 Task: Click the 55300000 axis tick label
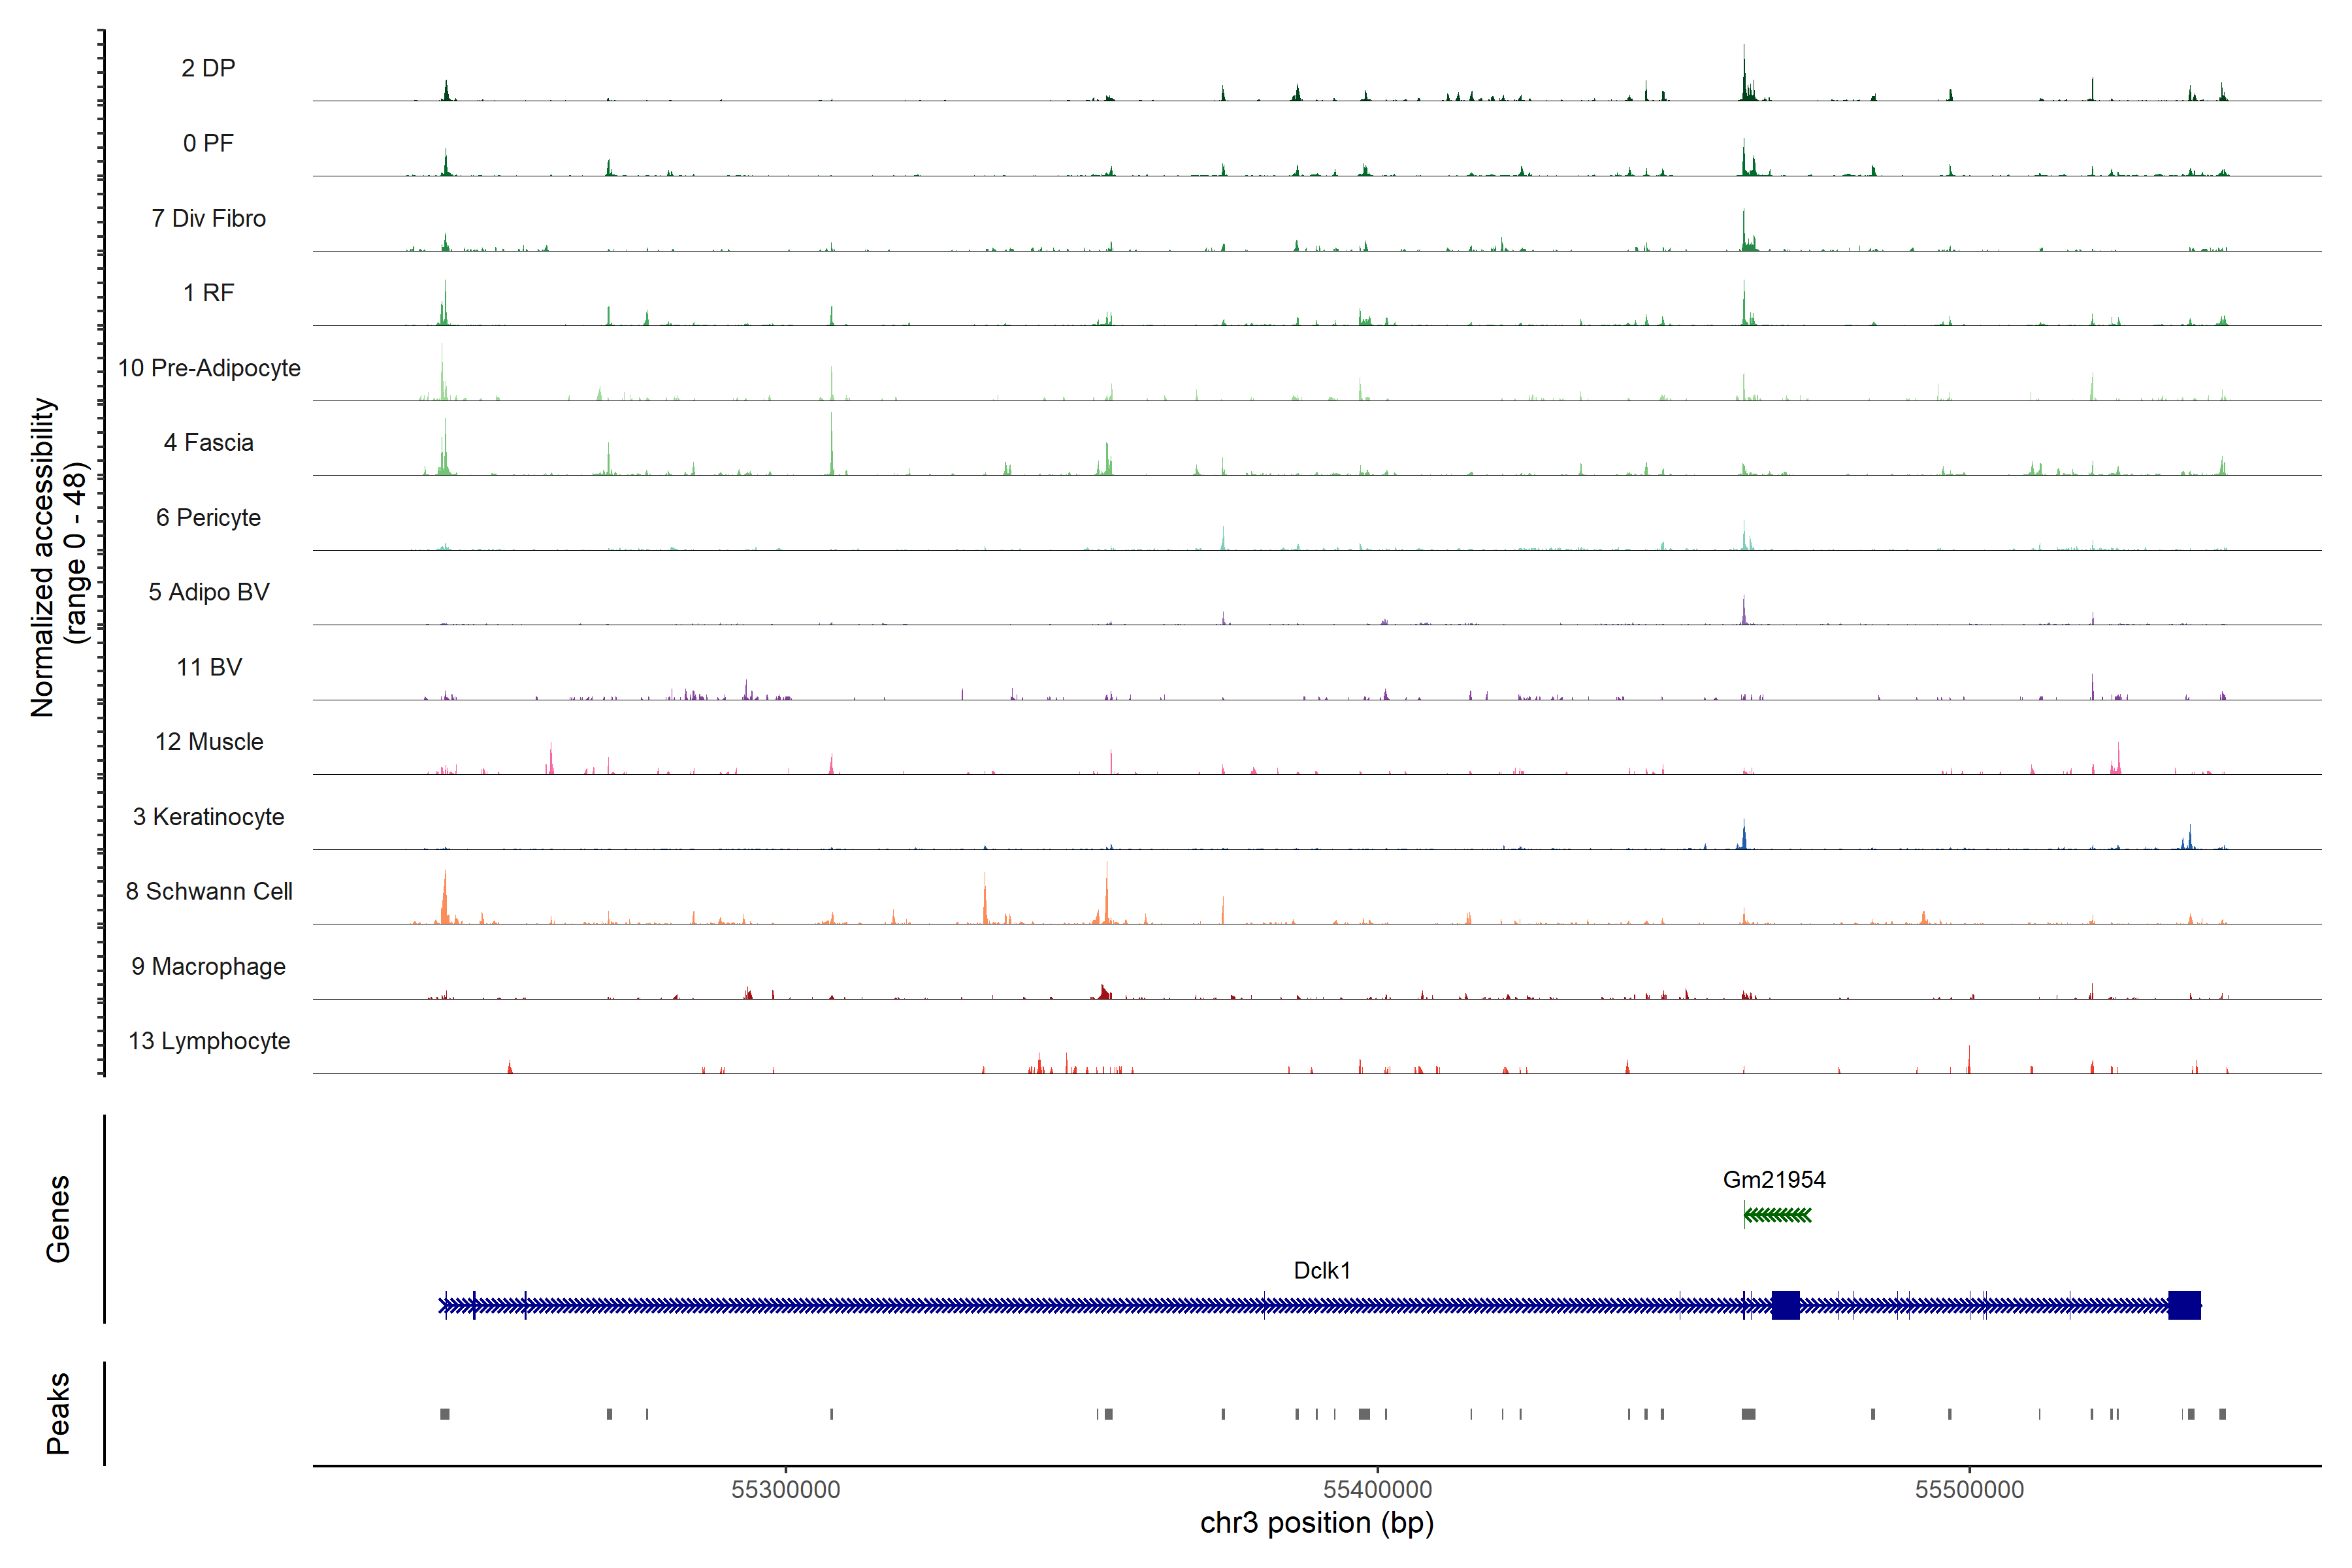click(x=785, y=1489)
